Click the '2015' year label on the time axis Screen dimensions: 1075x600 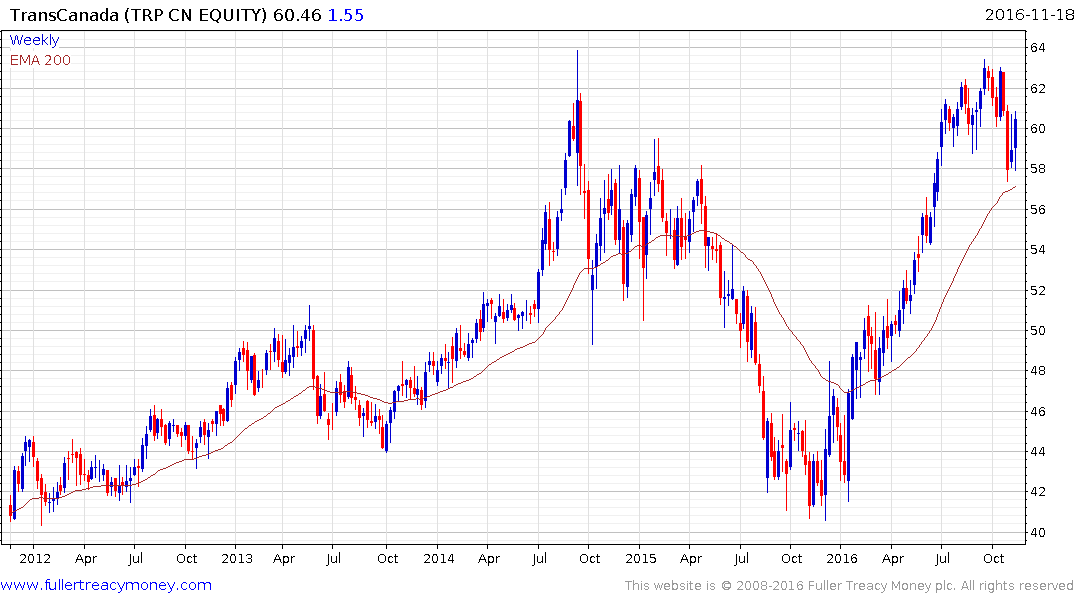tap(640, 558)
